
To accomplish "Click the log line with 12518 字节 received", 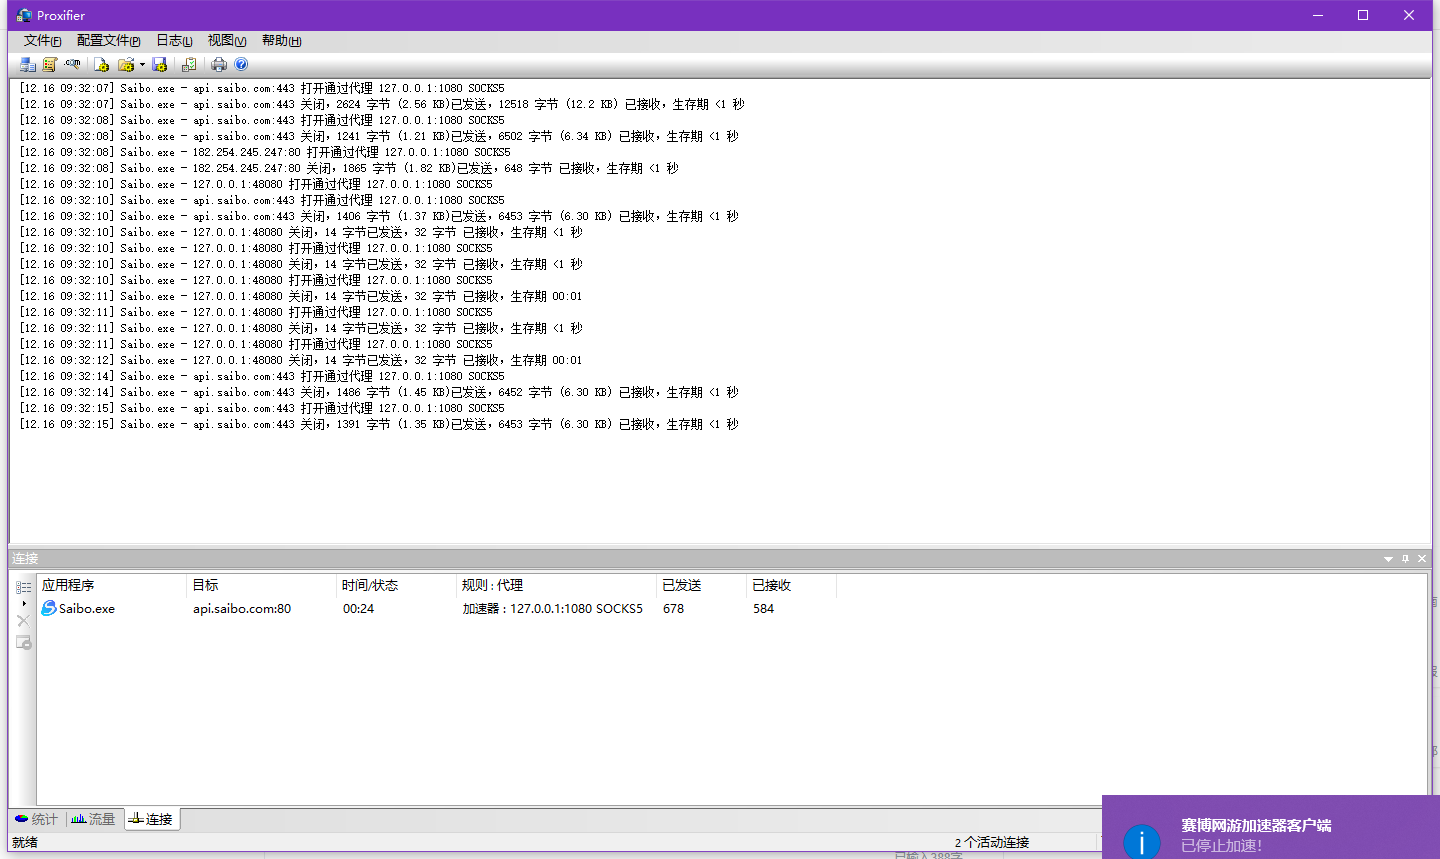I will (x=382, y=104).
